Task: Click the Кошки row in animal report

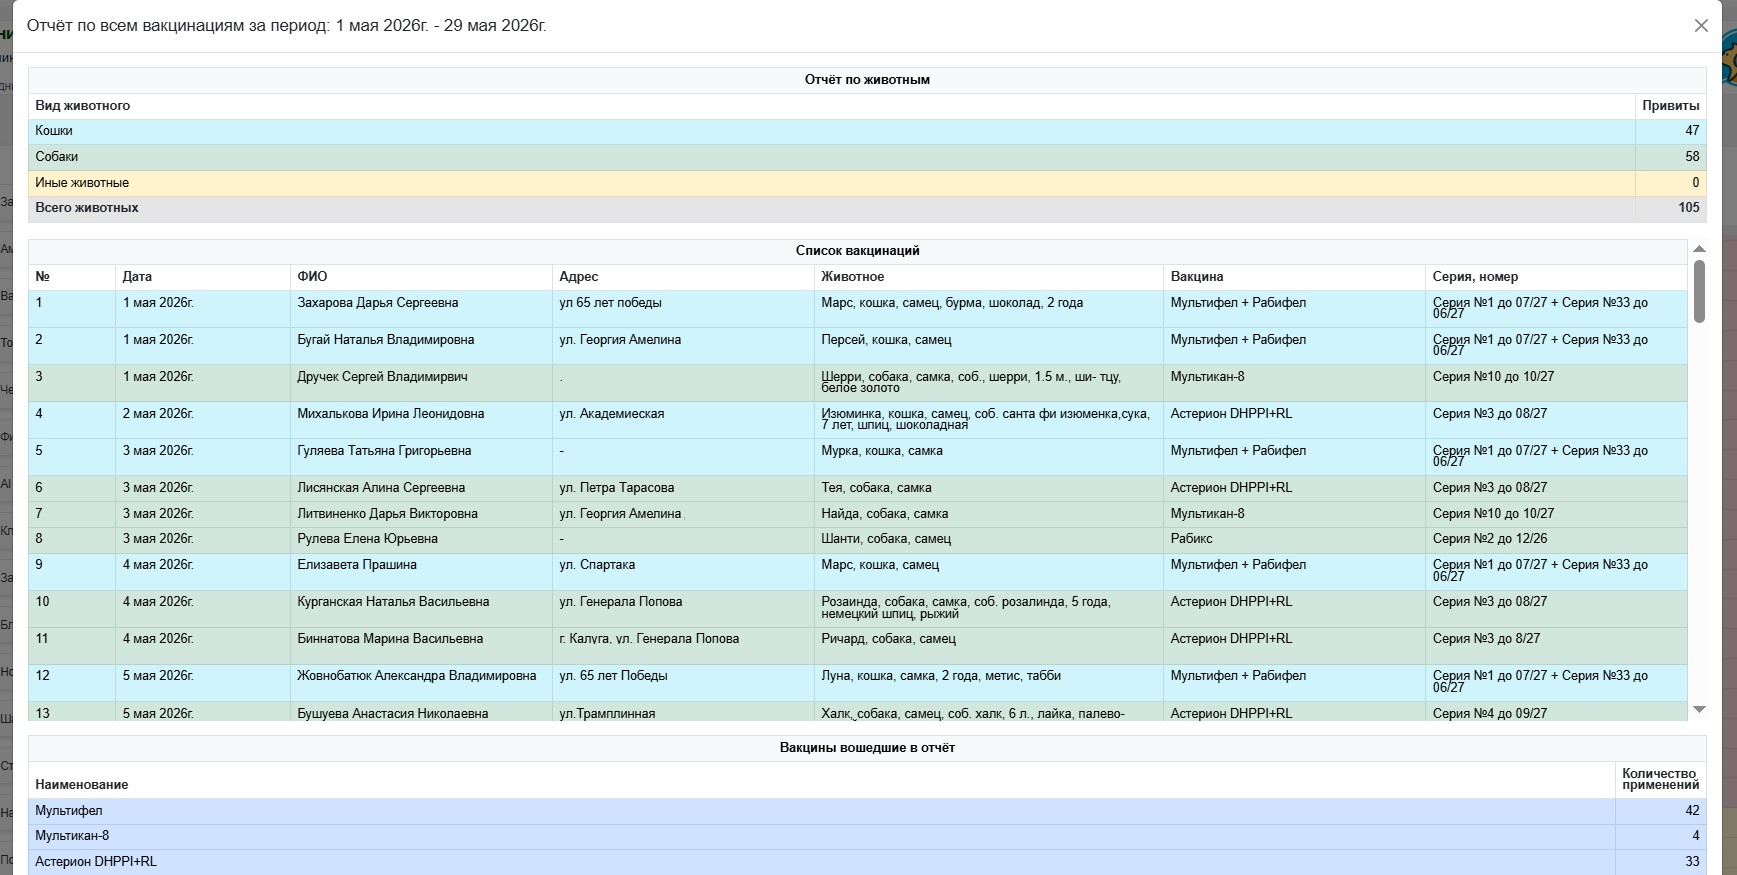Action: click(867, 131)
